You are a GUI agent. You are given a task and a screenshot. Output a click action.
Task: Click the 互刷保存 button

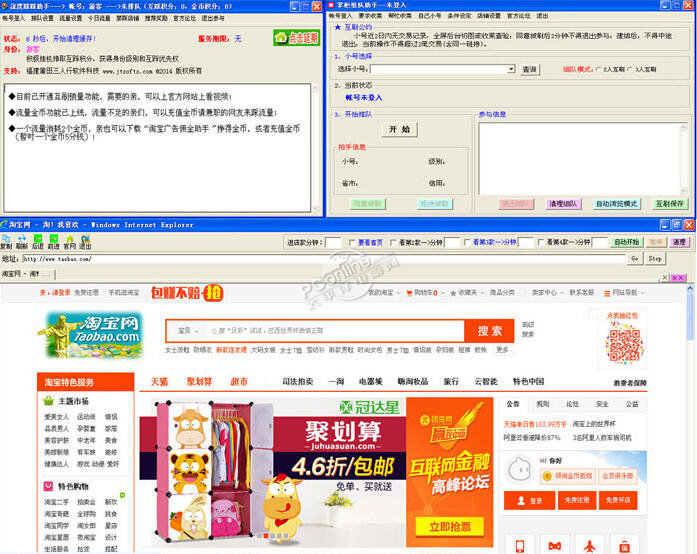[669, 204]
